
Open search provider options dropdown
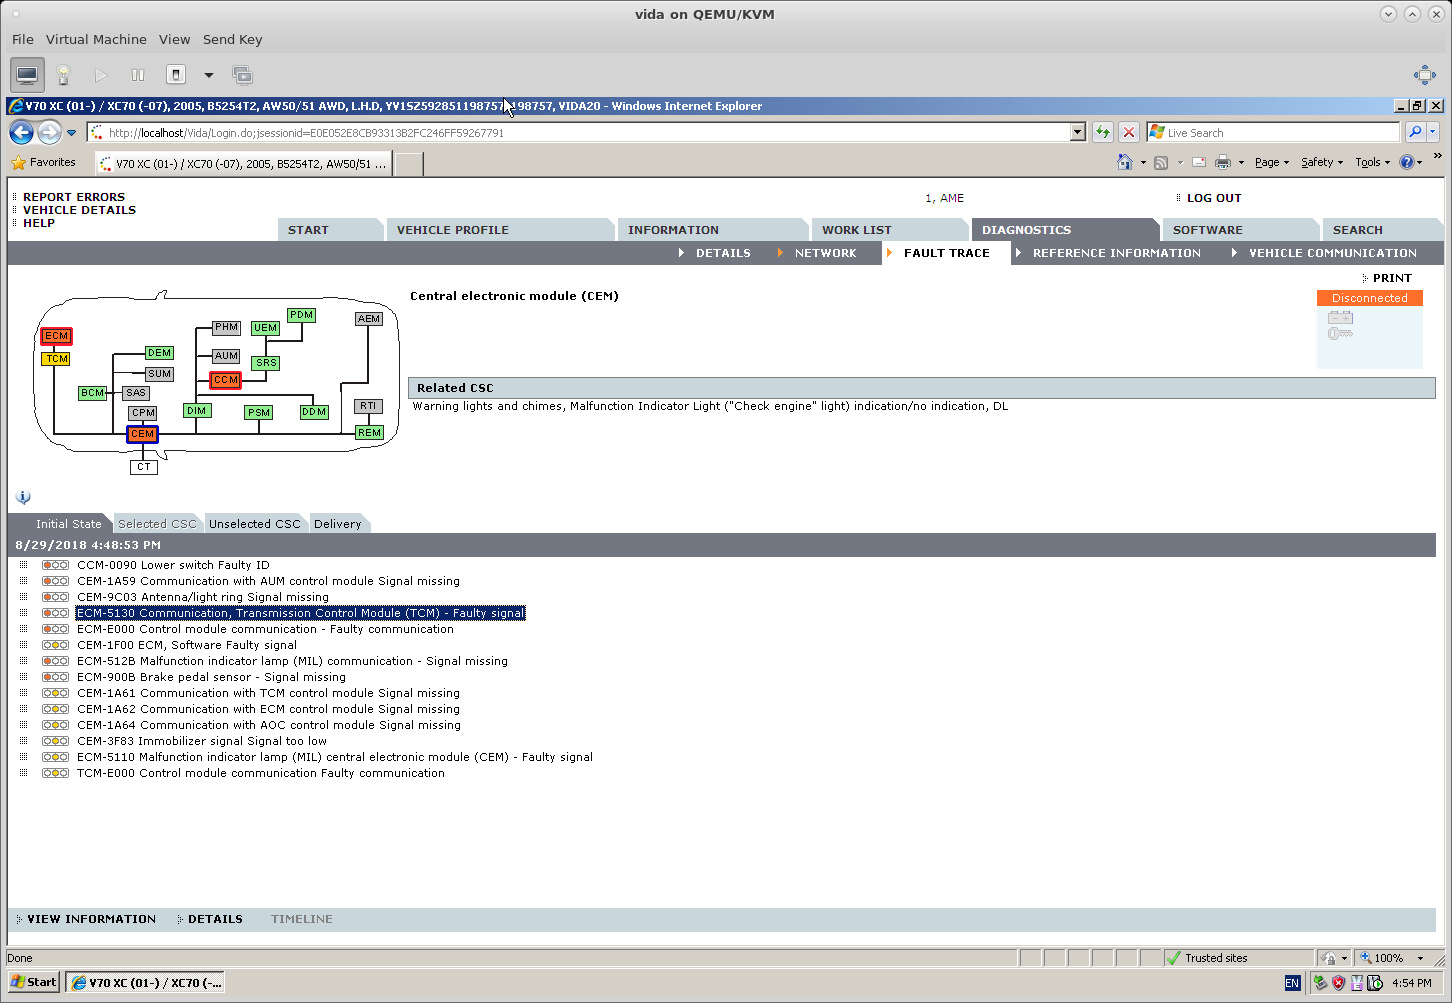pyautogui.click(x=1433, y=132)
